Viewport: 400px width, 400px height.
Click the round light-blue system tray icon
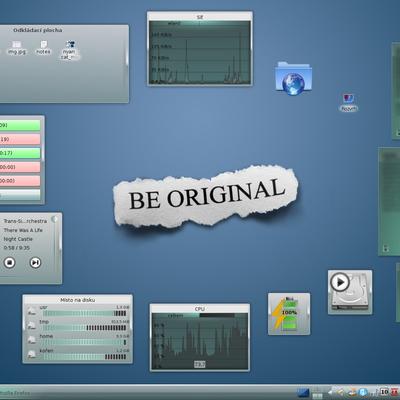pos(363,392)
